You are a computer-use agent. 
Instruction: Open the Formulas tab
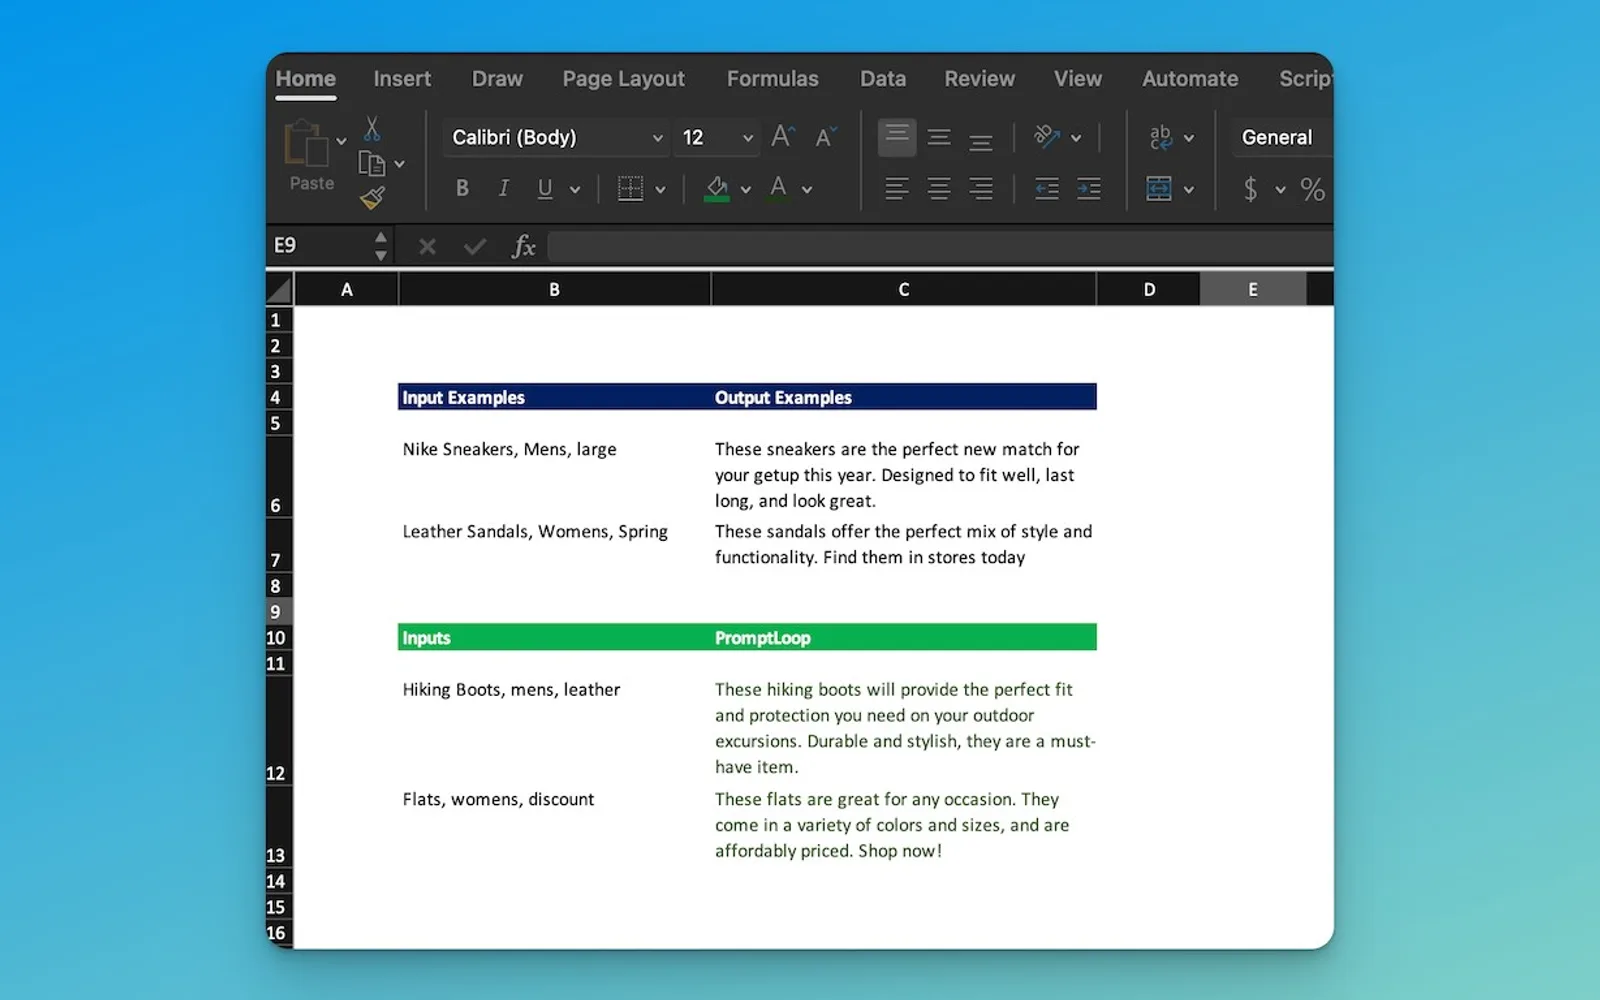pyautogui.click(x=772, y=78)
